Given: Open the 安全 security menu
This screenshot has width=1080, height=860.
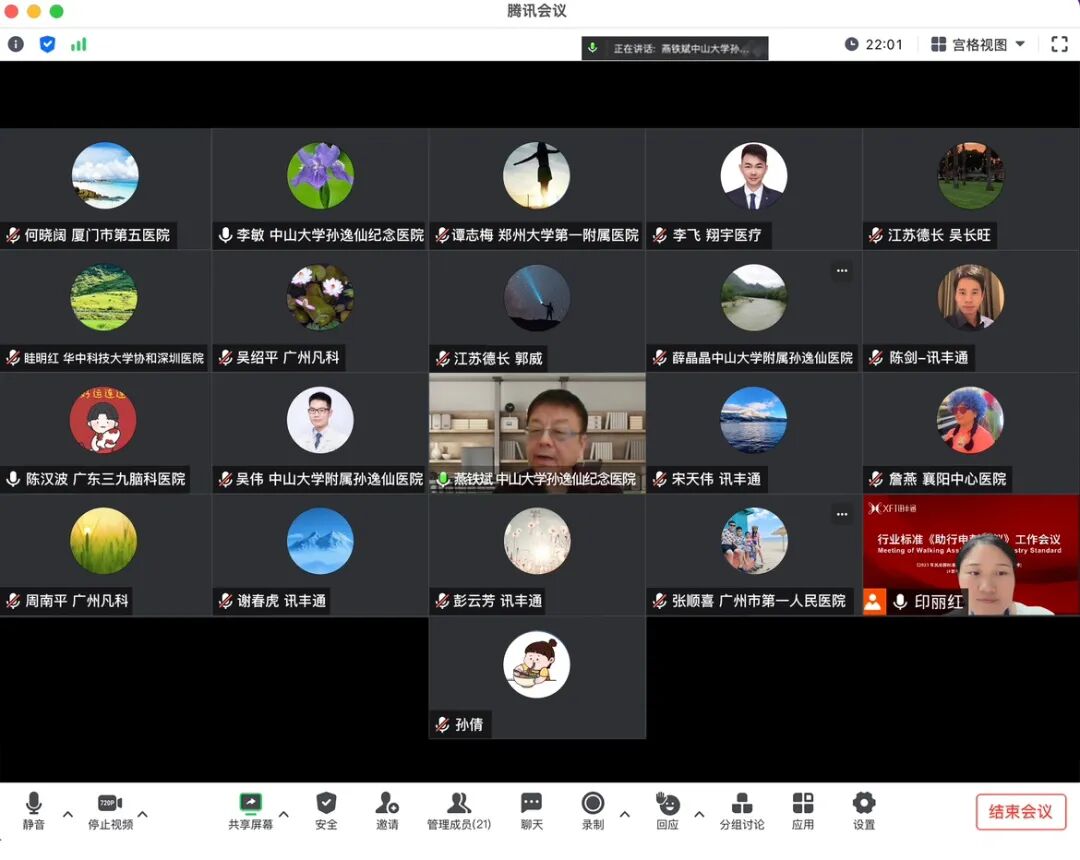Looking at the screenshot, I should (x=326, y=811).
